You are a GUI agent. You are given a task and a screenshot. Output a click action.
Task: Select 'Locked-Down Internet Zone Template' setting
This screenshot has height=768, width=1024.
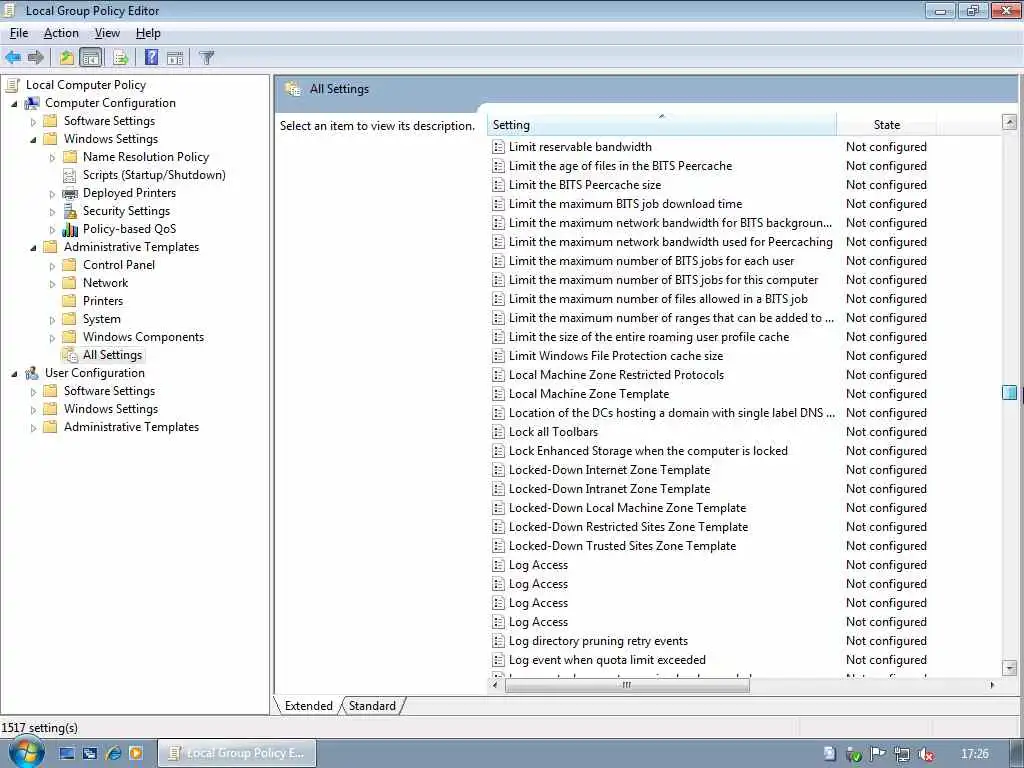tap(609, 470)
